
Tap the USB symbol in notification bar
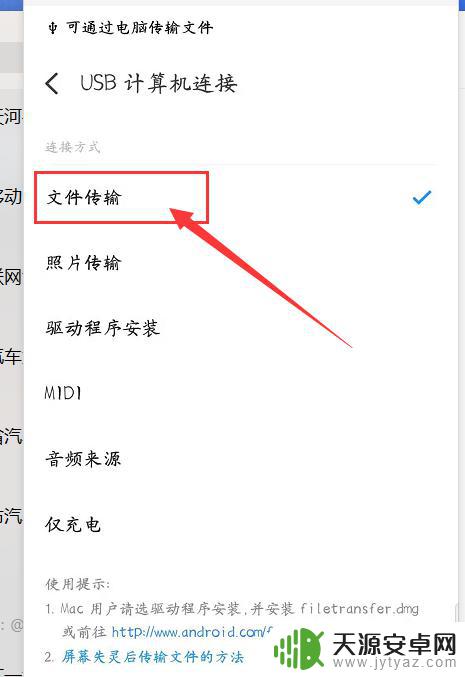tap(53, 28)
